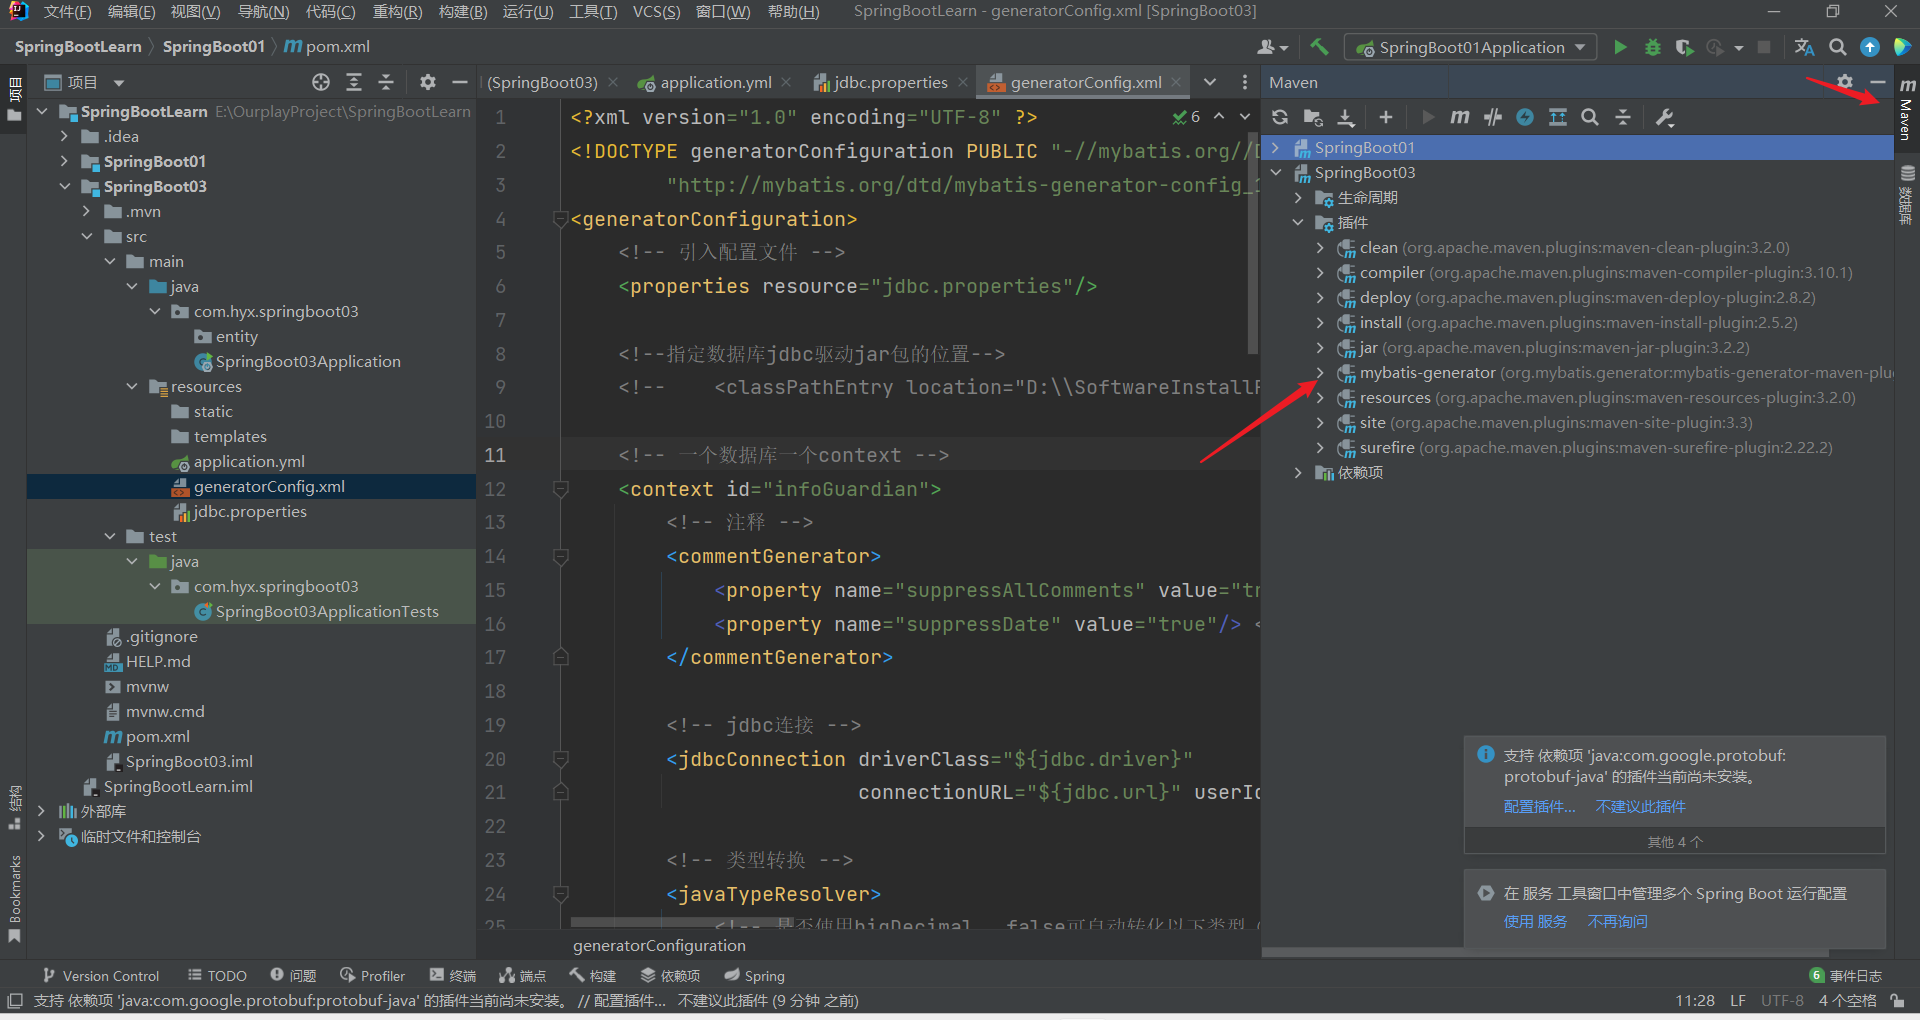Click Collapse All icon in Project panel
1920x1020 pixels.
click(x=386, y=82)
